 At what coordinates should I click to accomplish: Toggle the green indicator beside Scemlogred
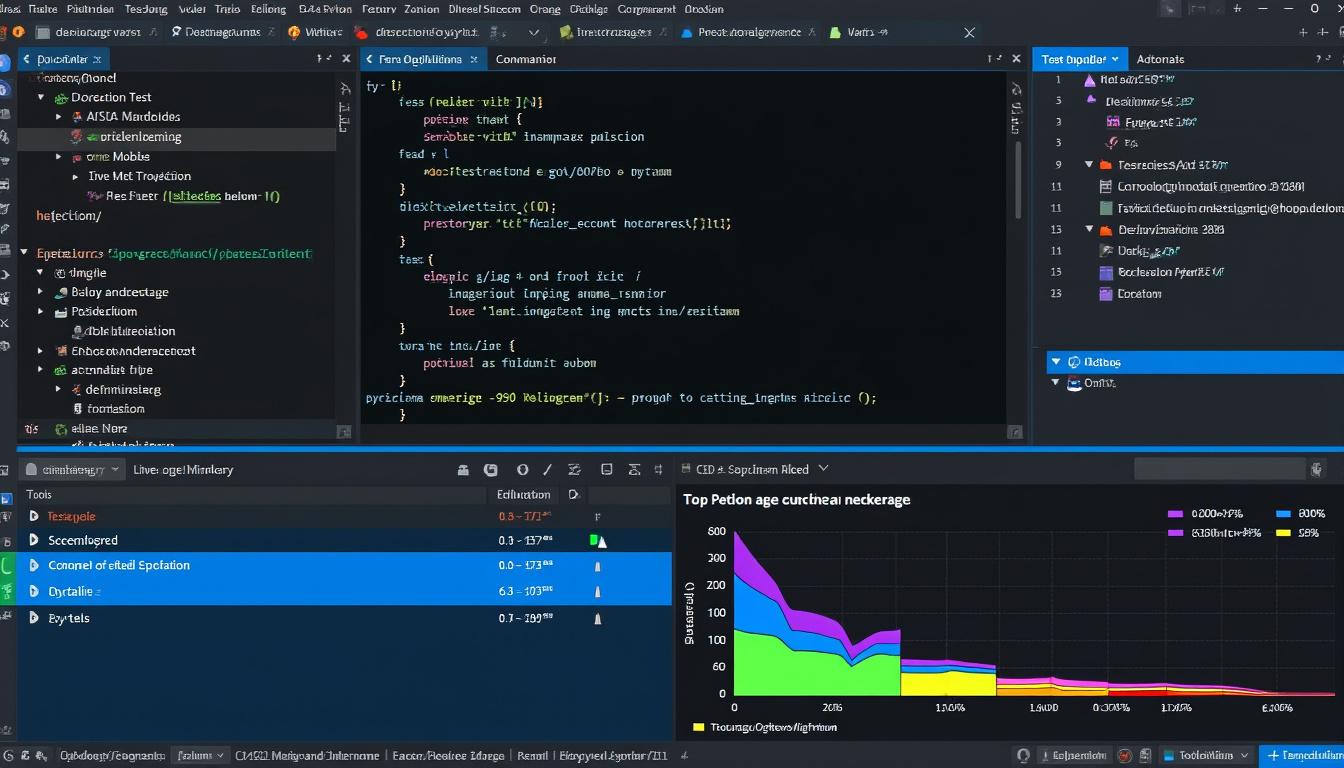(x=594, y=540)
